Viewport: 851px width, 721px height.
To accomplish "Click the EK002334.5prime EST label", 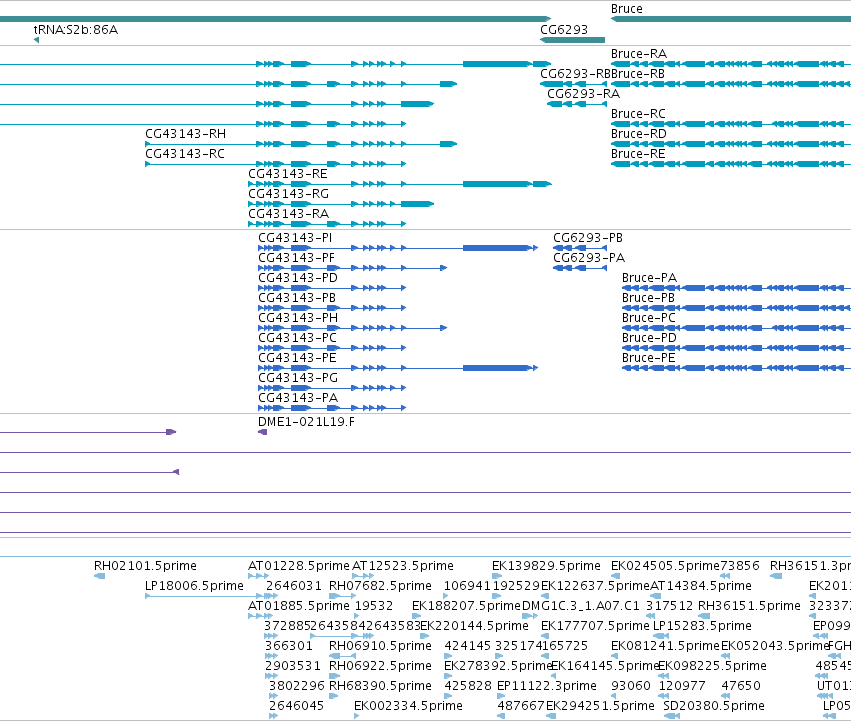I will tap(408, 706).
